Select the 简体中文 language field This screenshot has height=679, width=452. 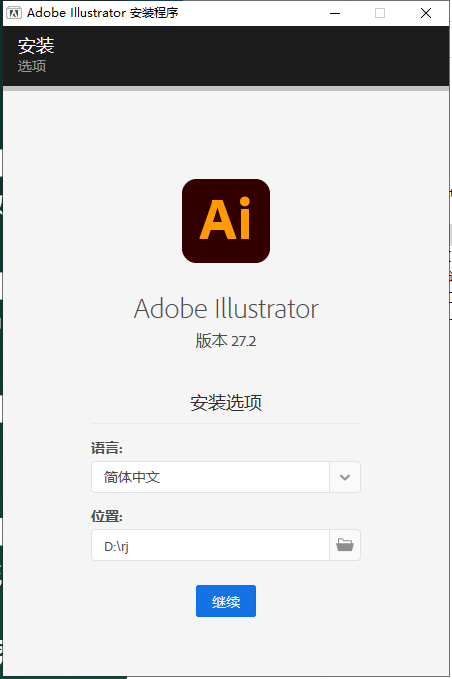tap(210, 477)
